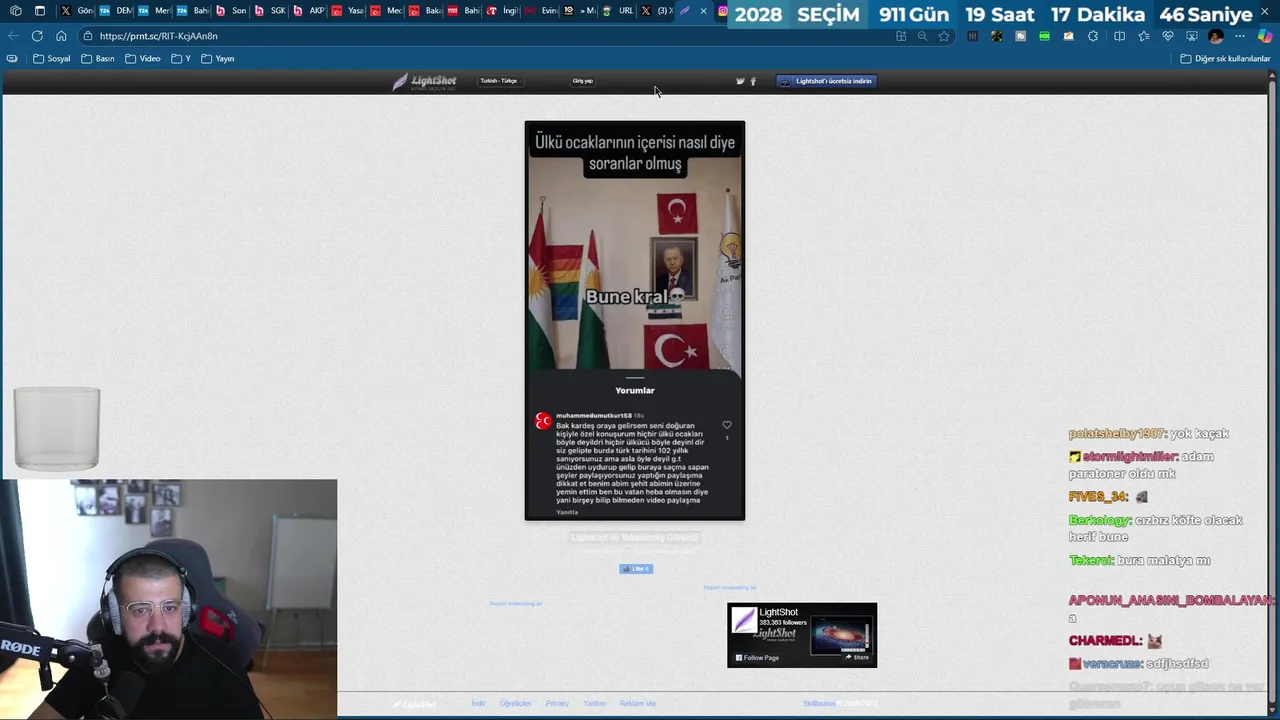Reload the page with refresh icon
This screenshot has width=1280, height=720.
[37, 36]
